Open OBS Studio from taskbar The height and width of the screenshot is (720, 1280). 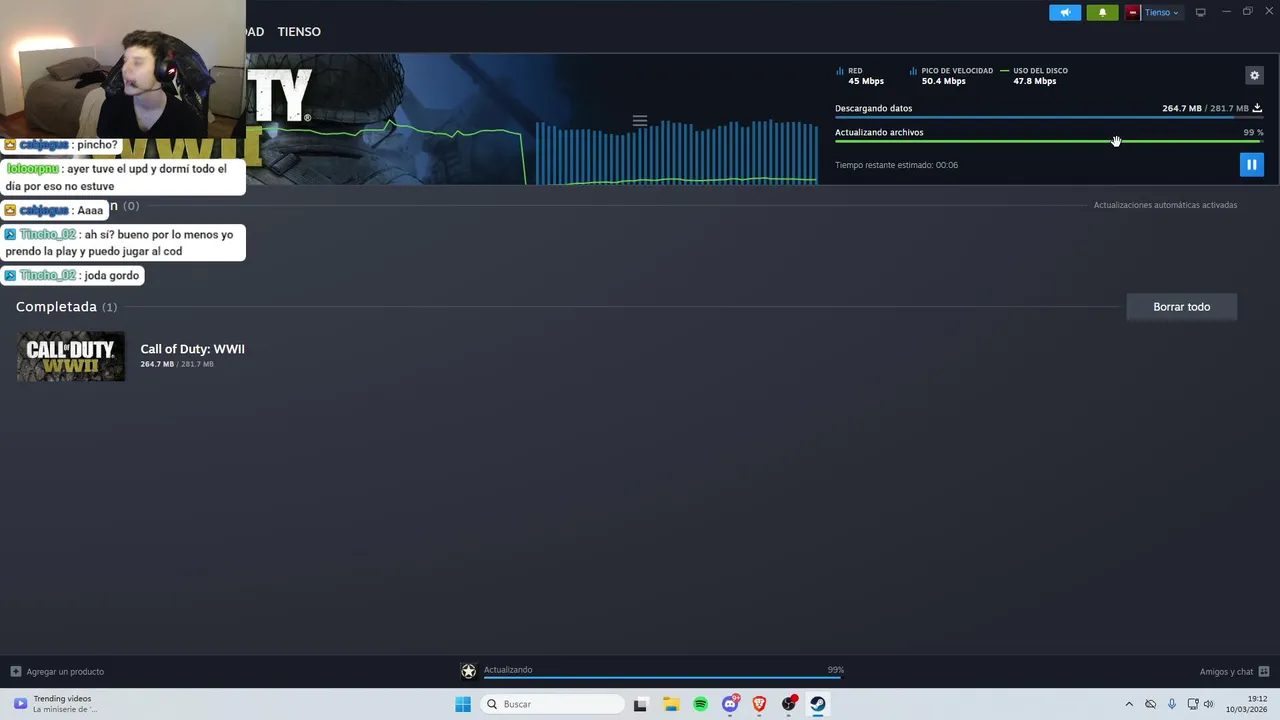point(789,704)
